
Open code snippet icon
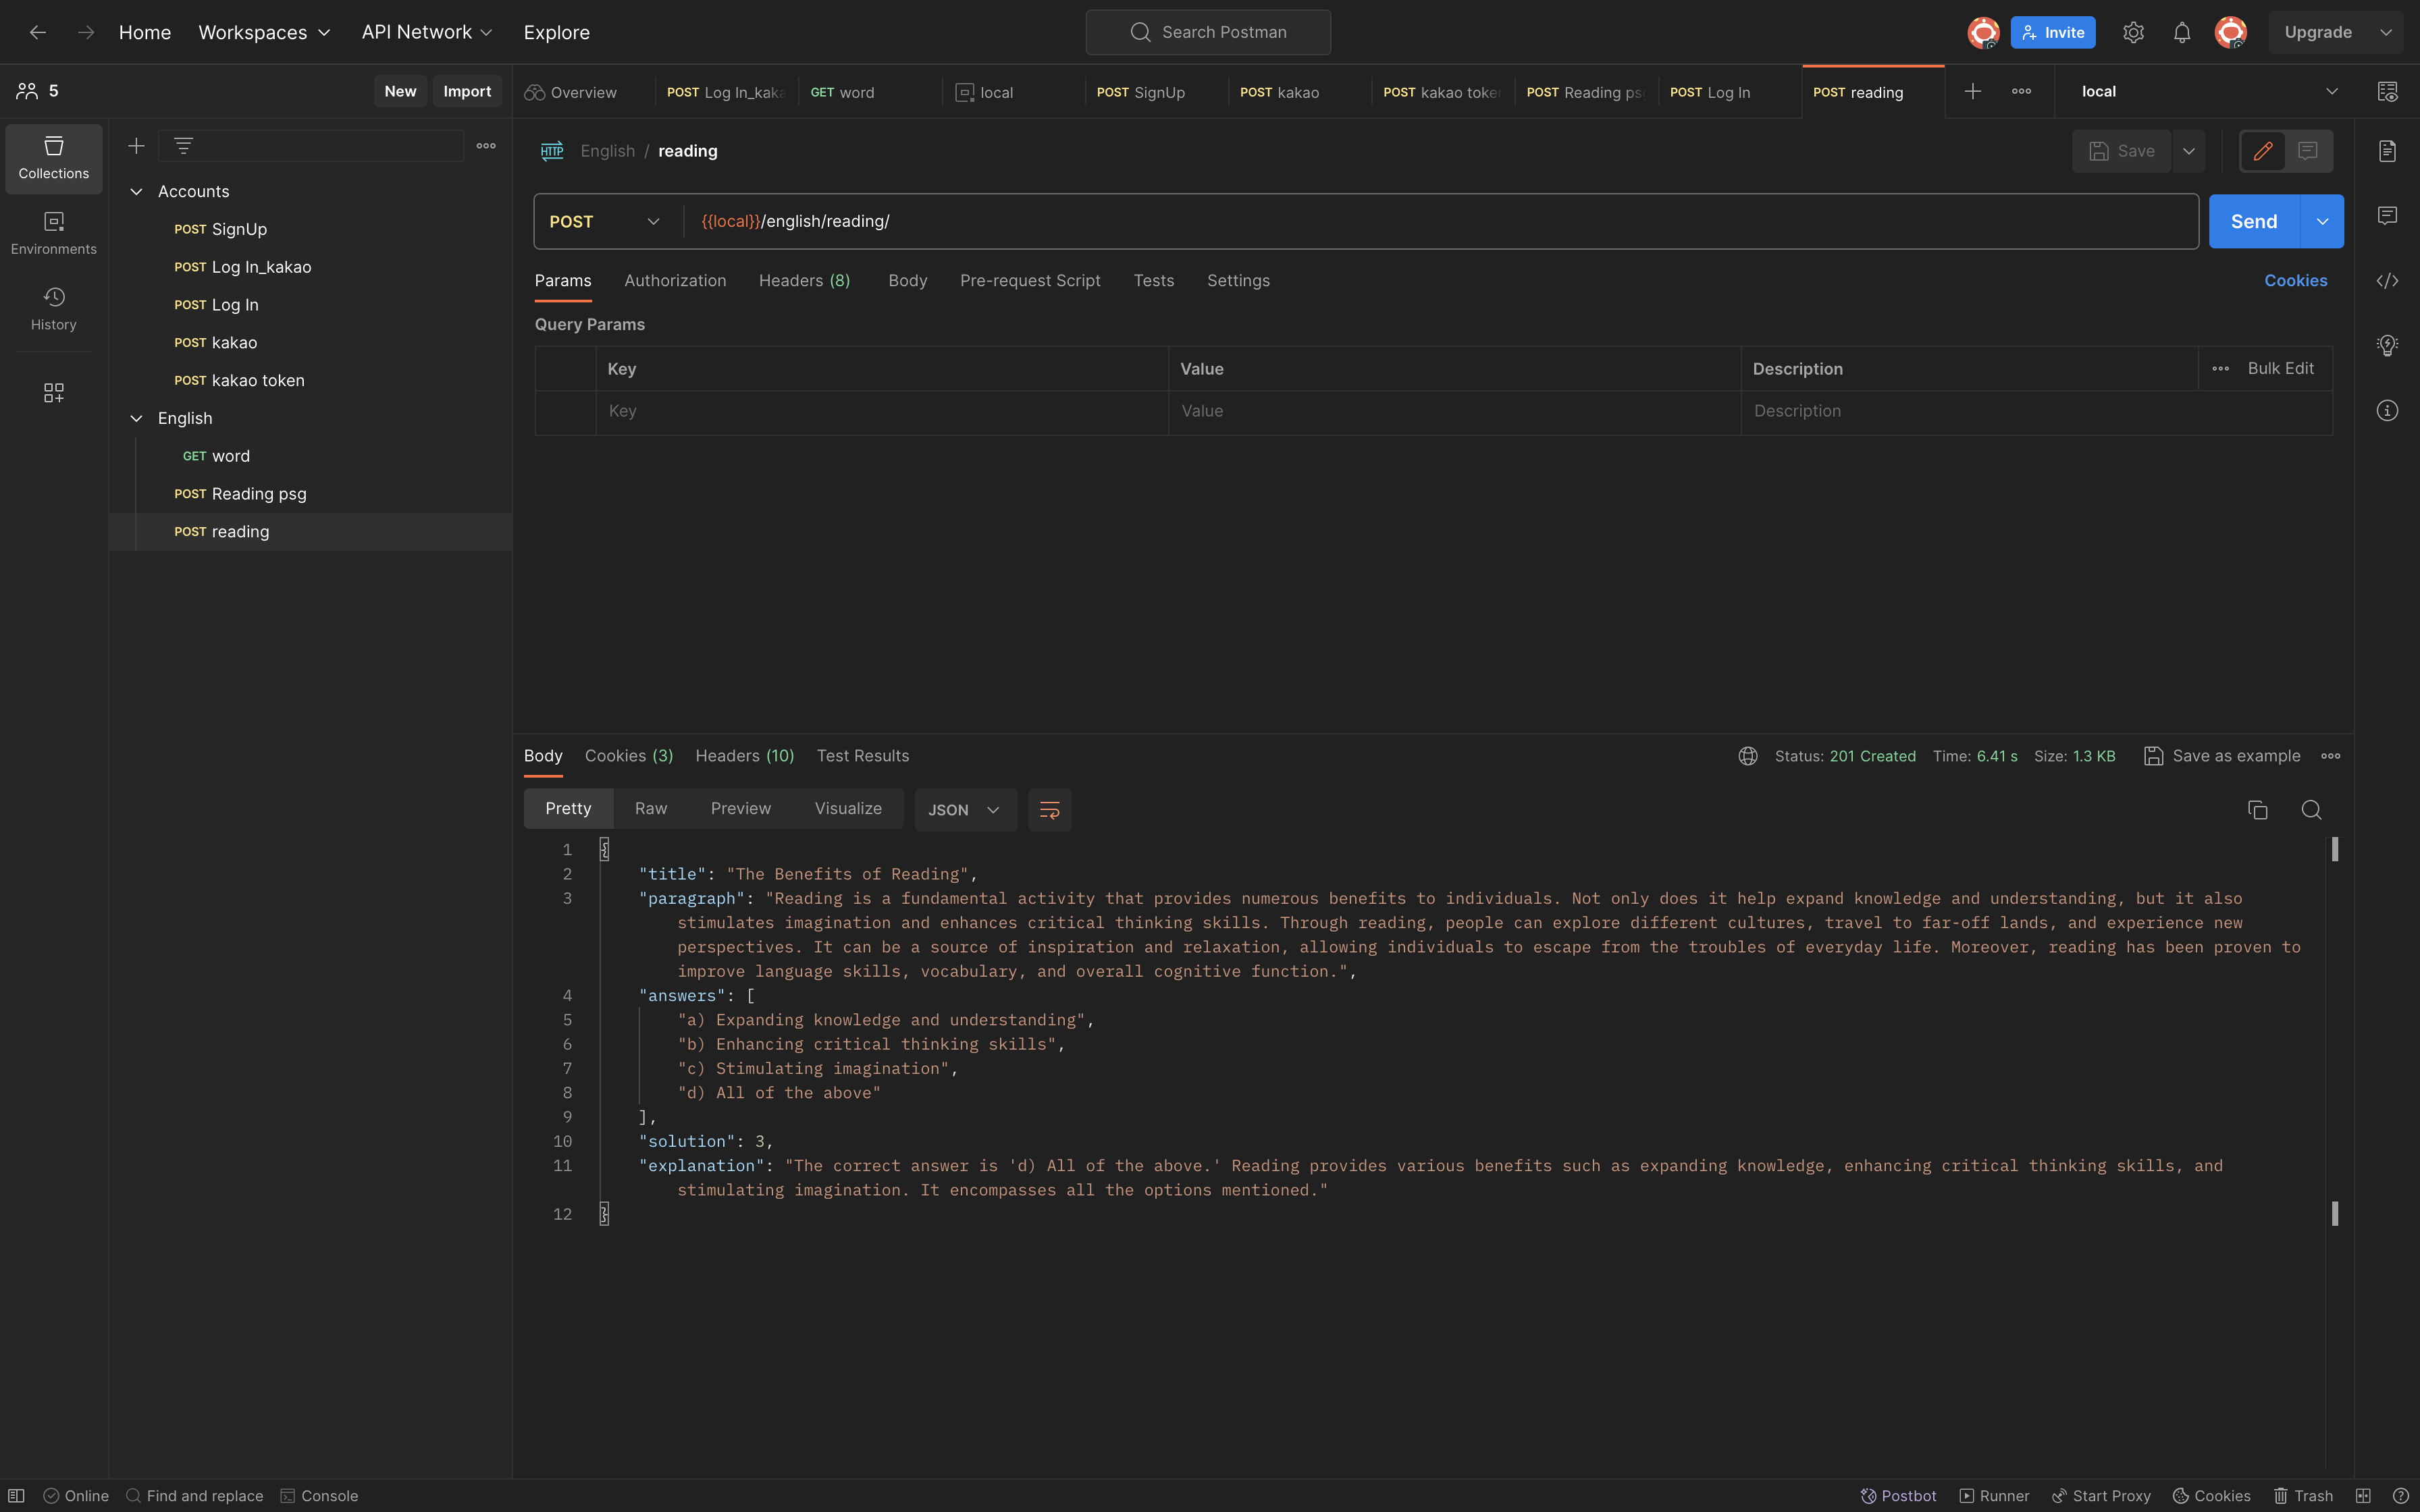2387,281
